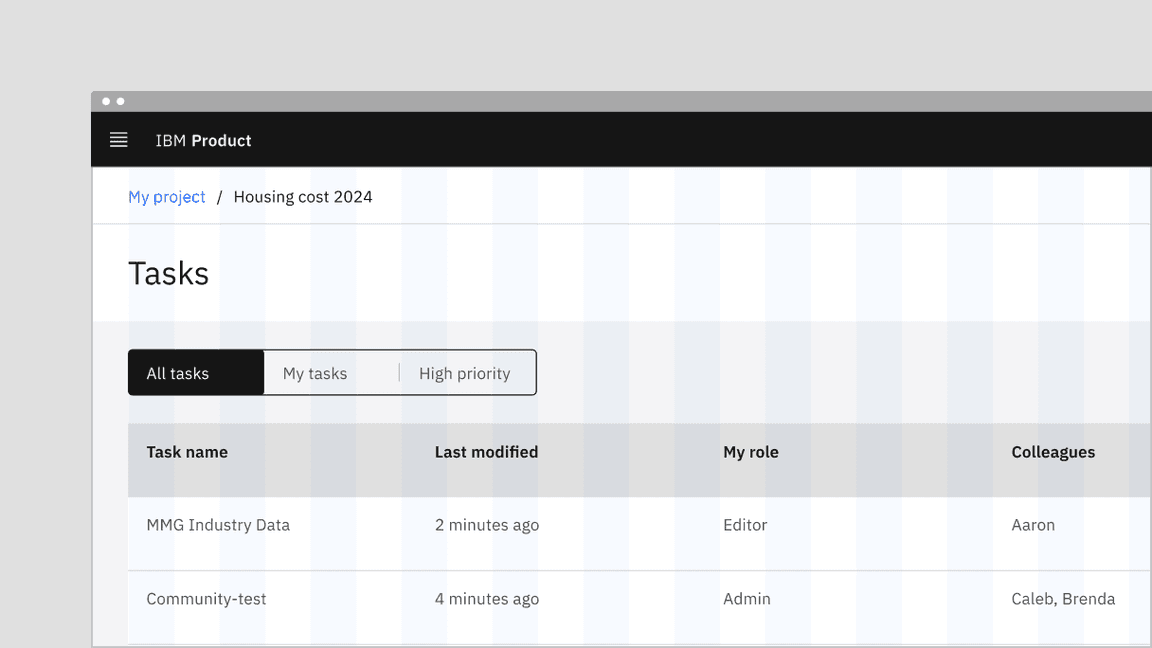Navigate back via 'My project' breadcrumb link

point(166,196)
